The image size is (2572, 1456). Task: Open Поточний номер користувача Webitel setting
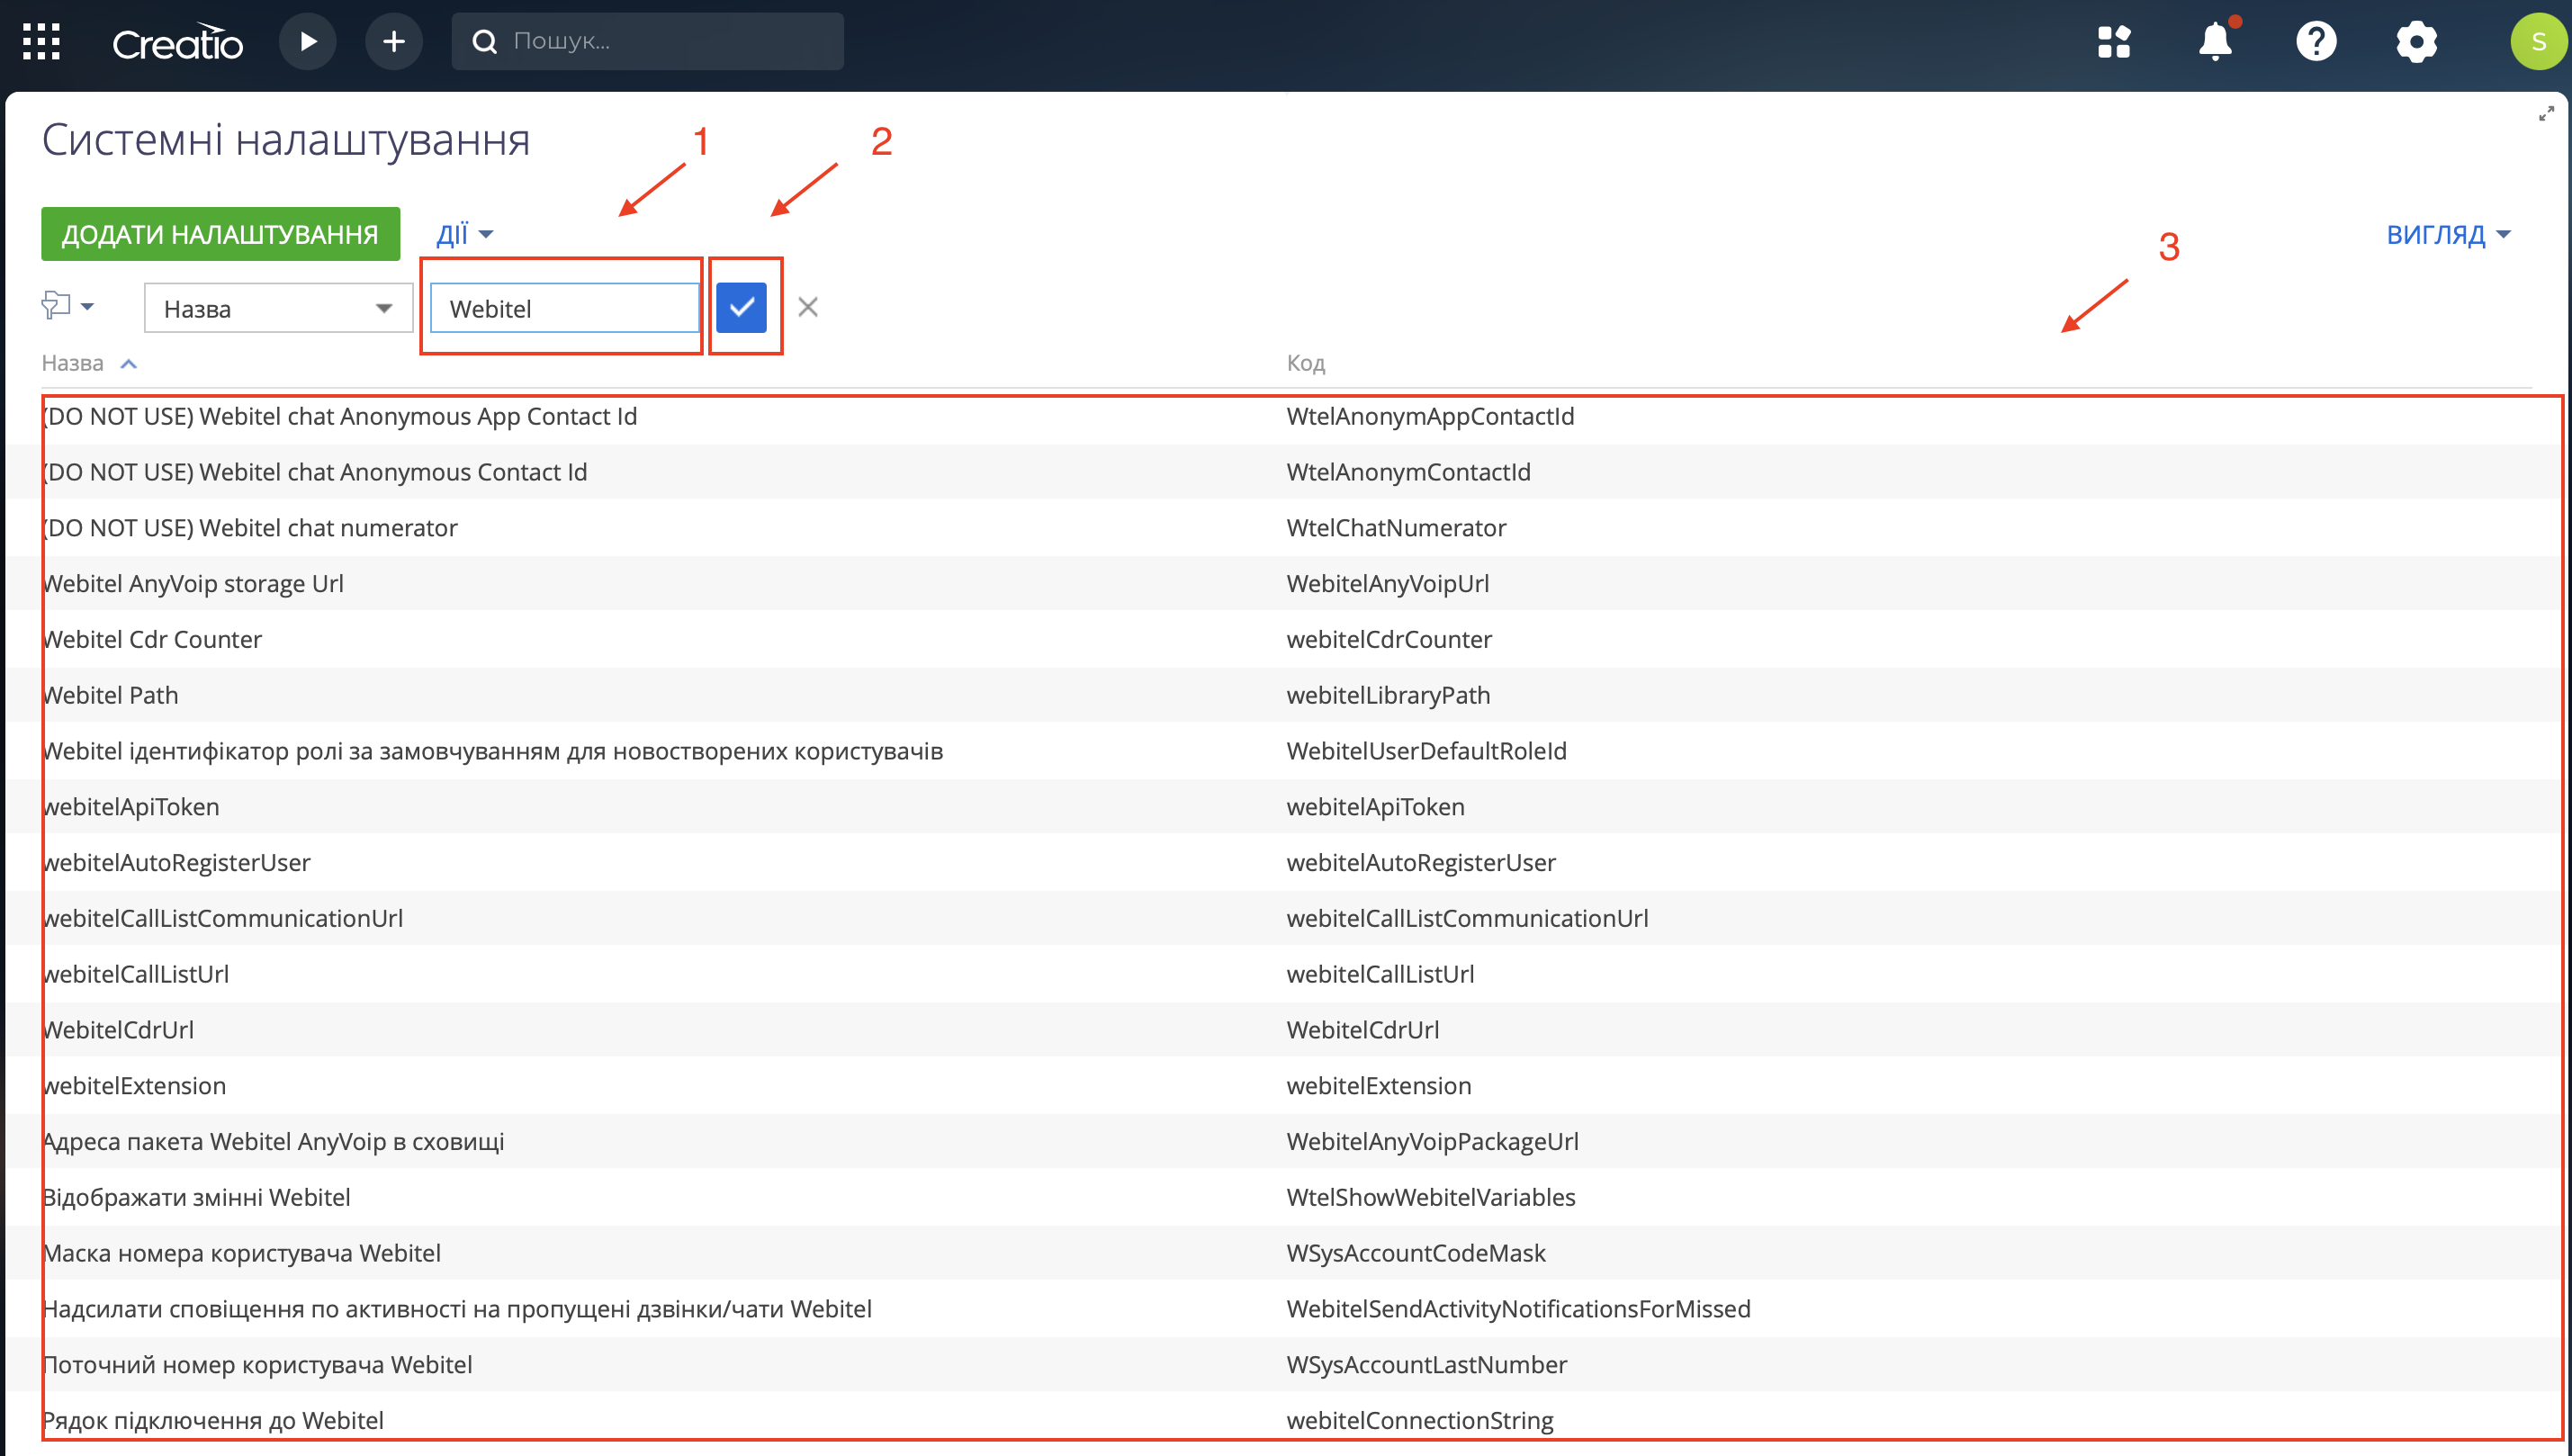click(258, 1365)
